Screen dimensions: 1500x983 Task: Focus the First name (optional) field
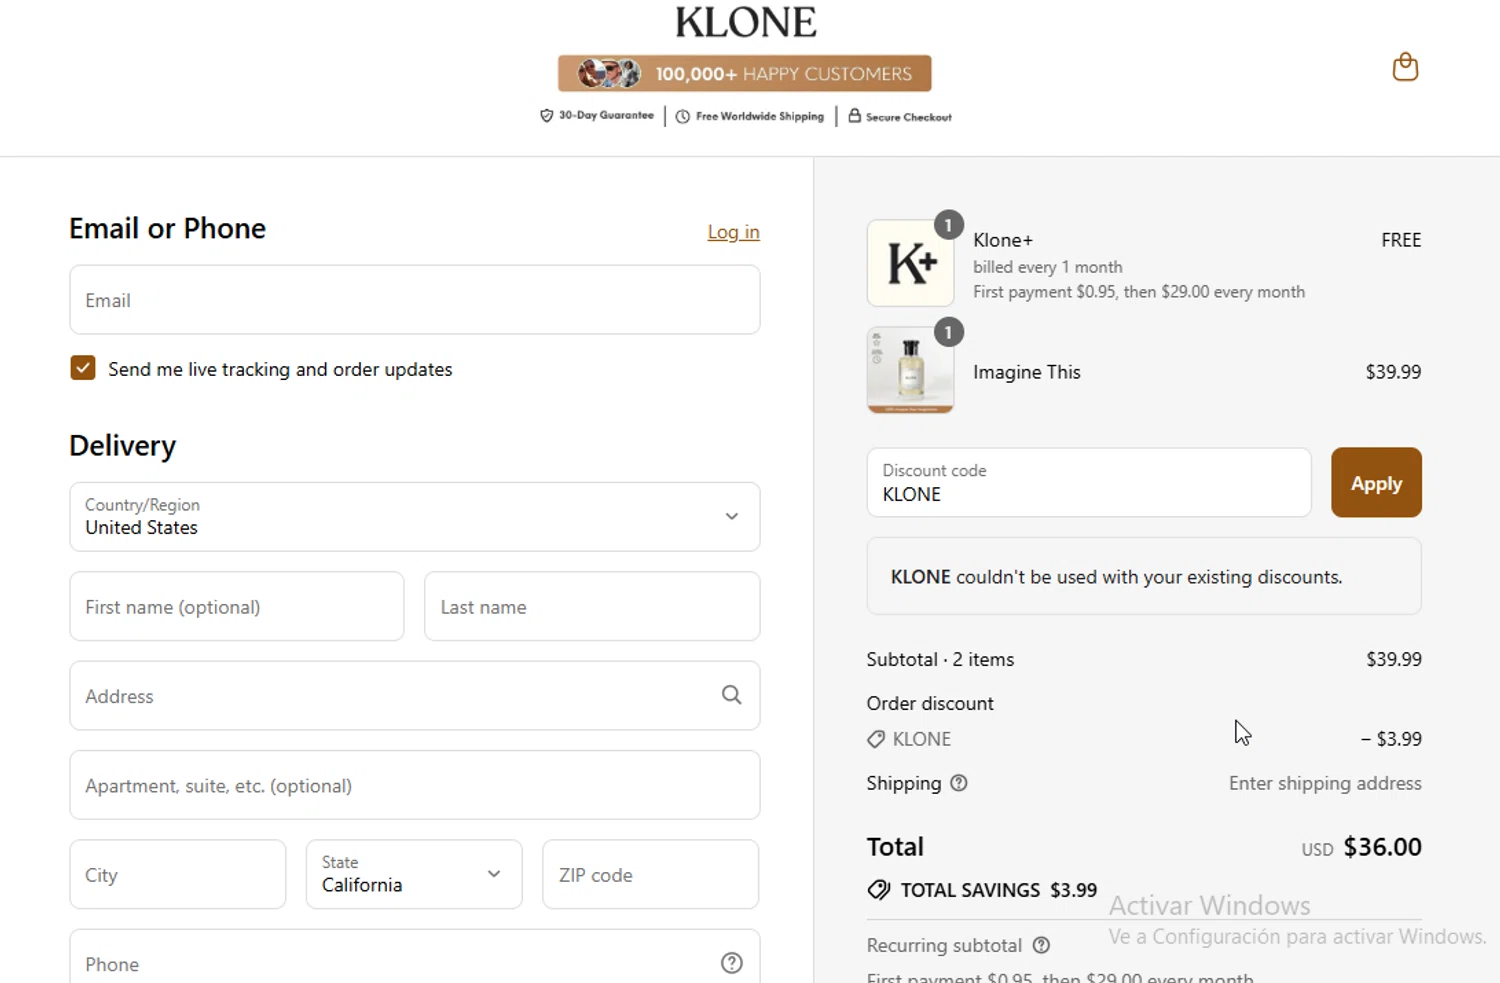click(x=237, y=606)
